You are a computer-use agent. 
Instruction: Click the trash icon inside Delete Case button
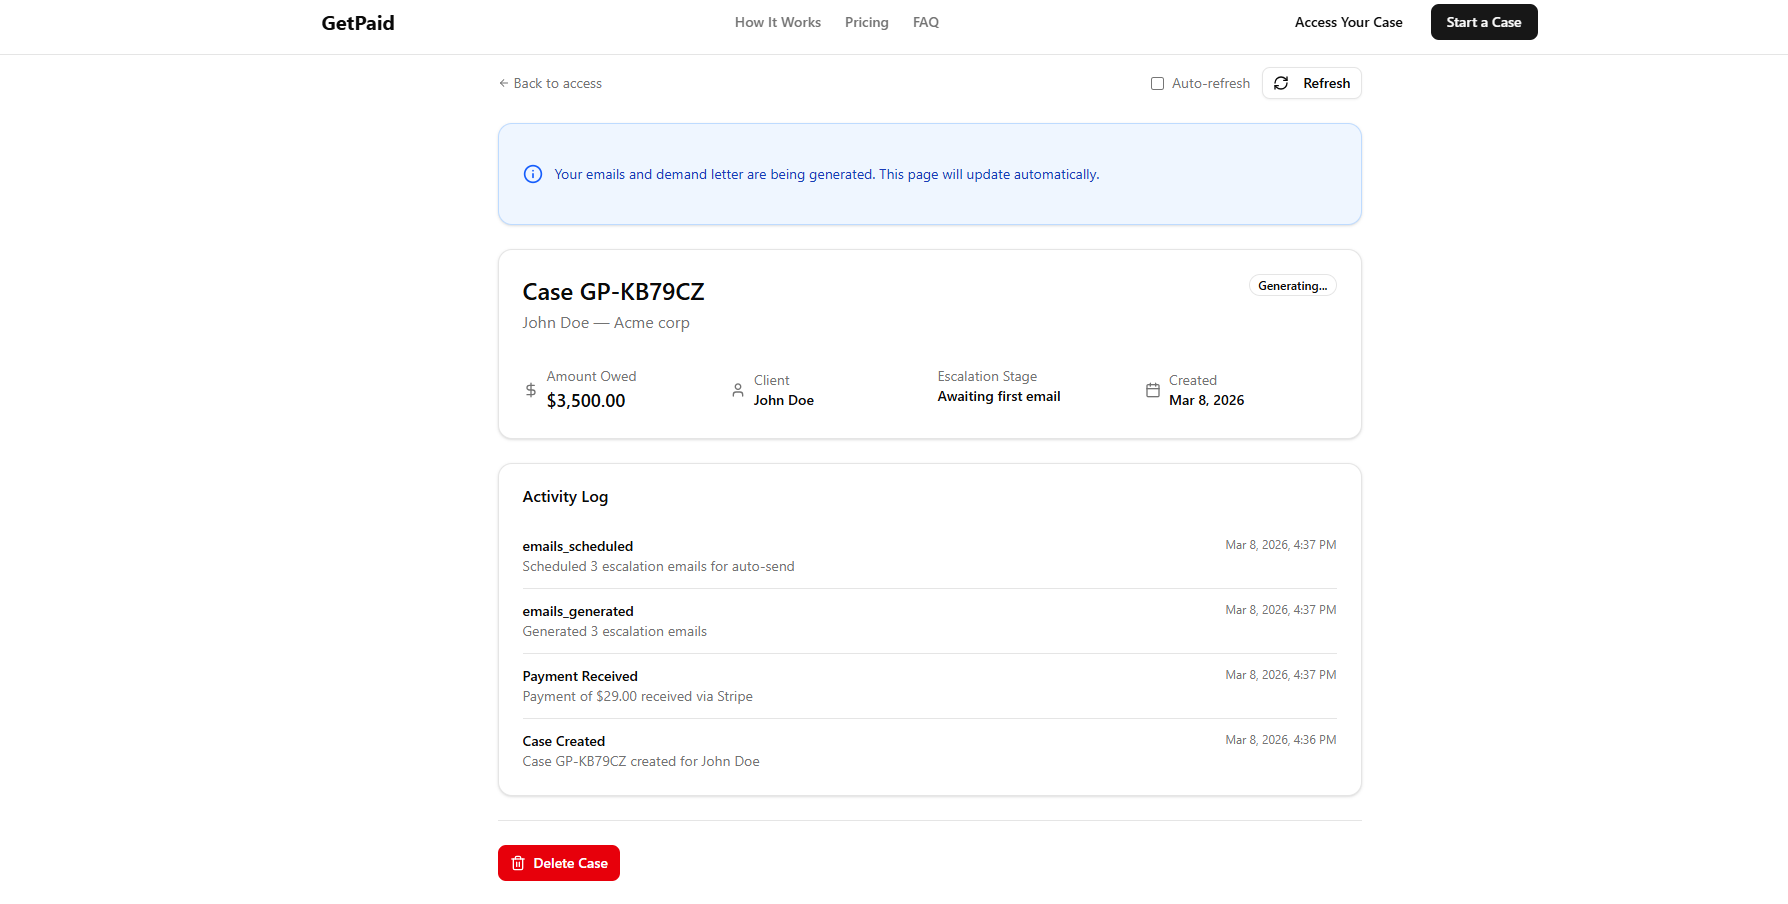tap(517, 863)
